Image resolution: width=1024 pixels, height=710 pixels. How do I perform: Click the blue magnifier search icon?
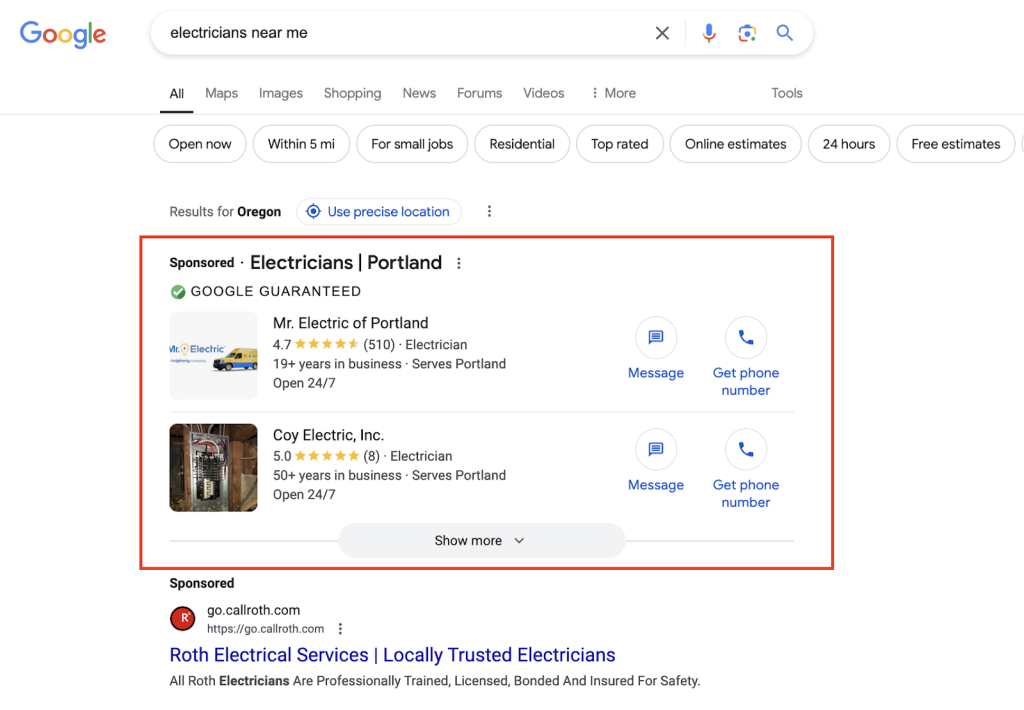tap(785, 33)
